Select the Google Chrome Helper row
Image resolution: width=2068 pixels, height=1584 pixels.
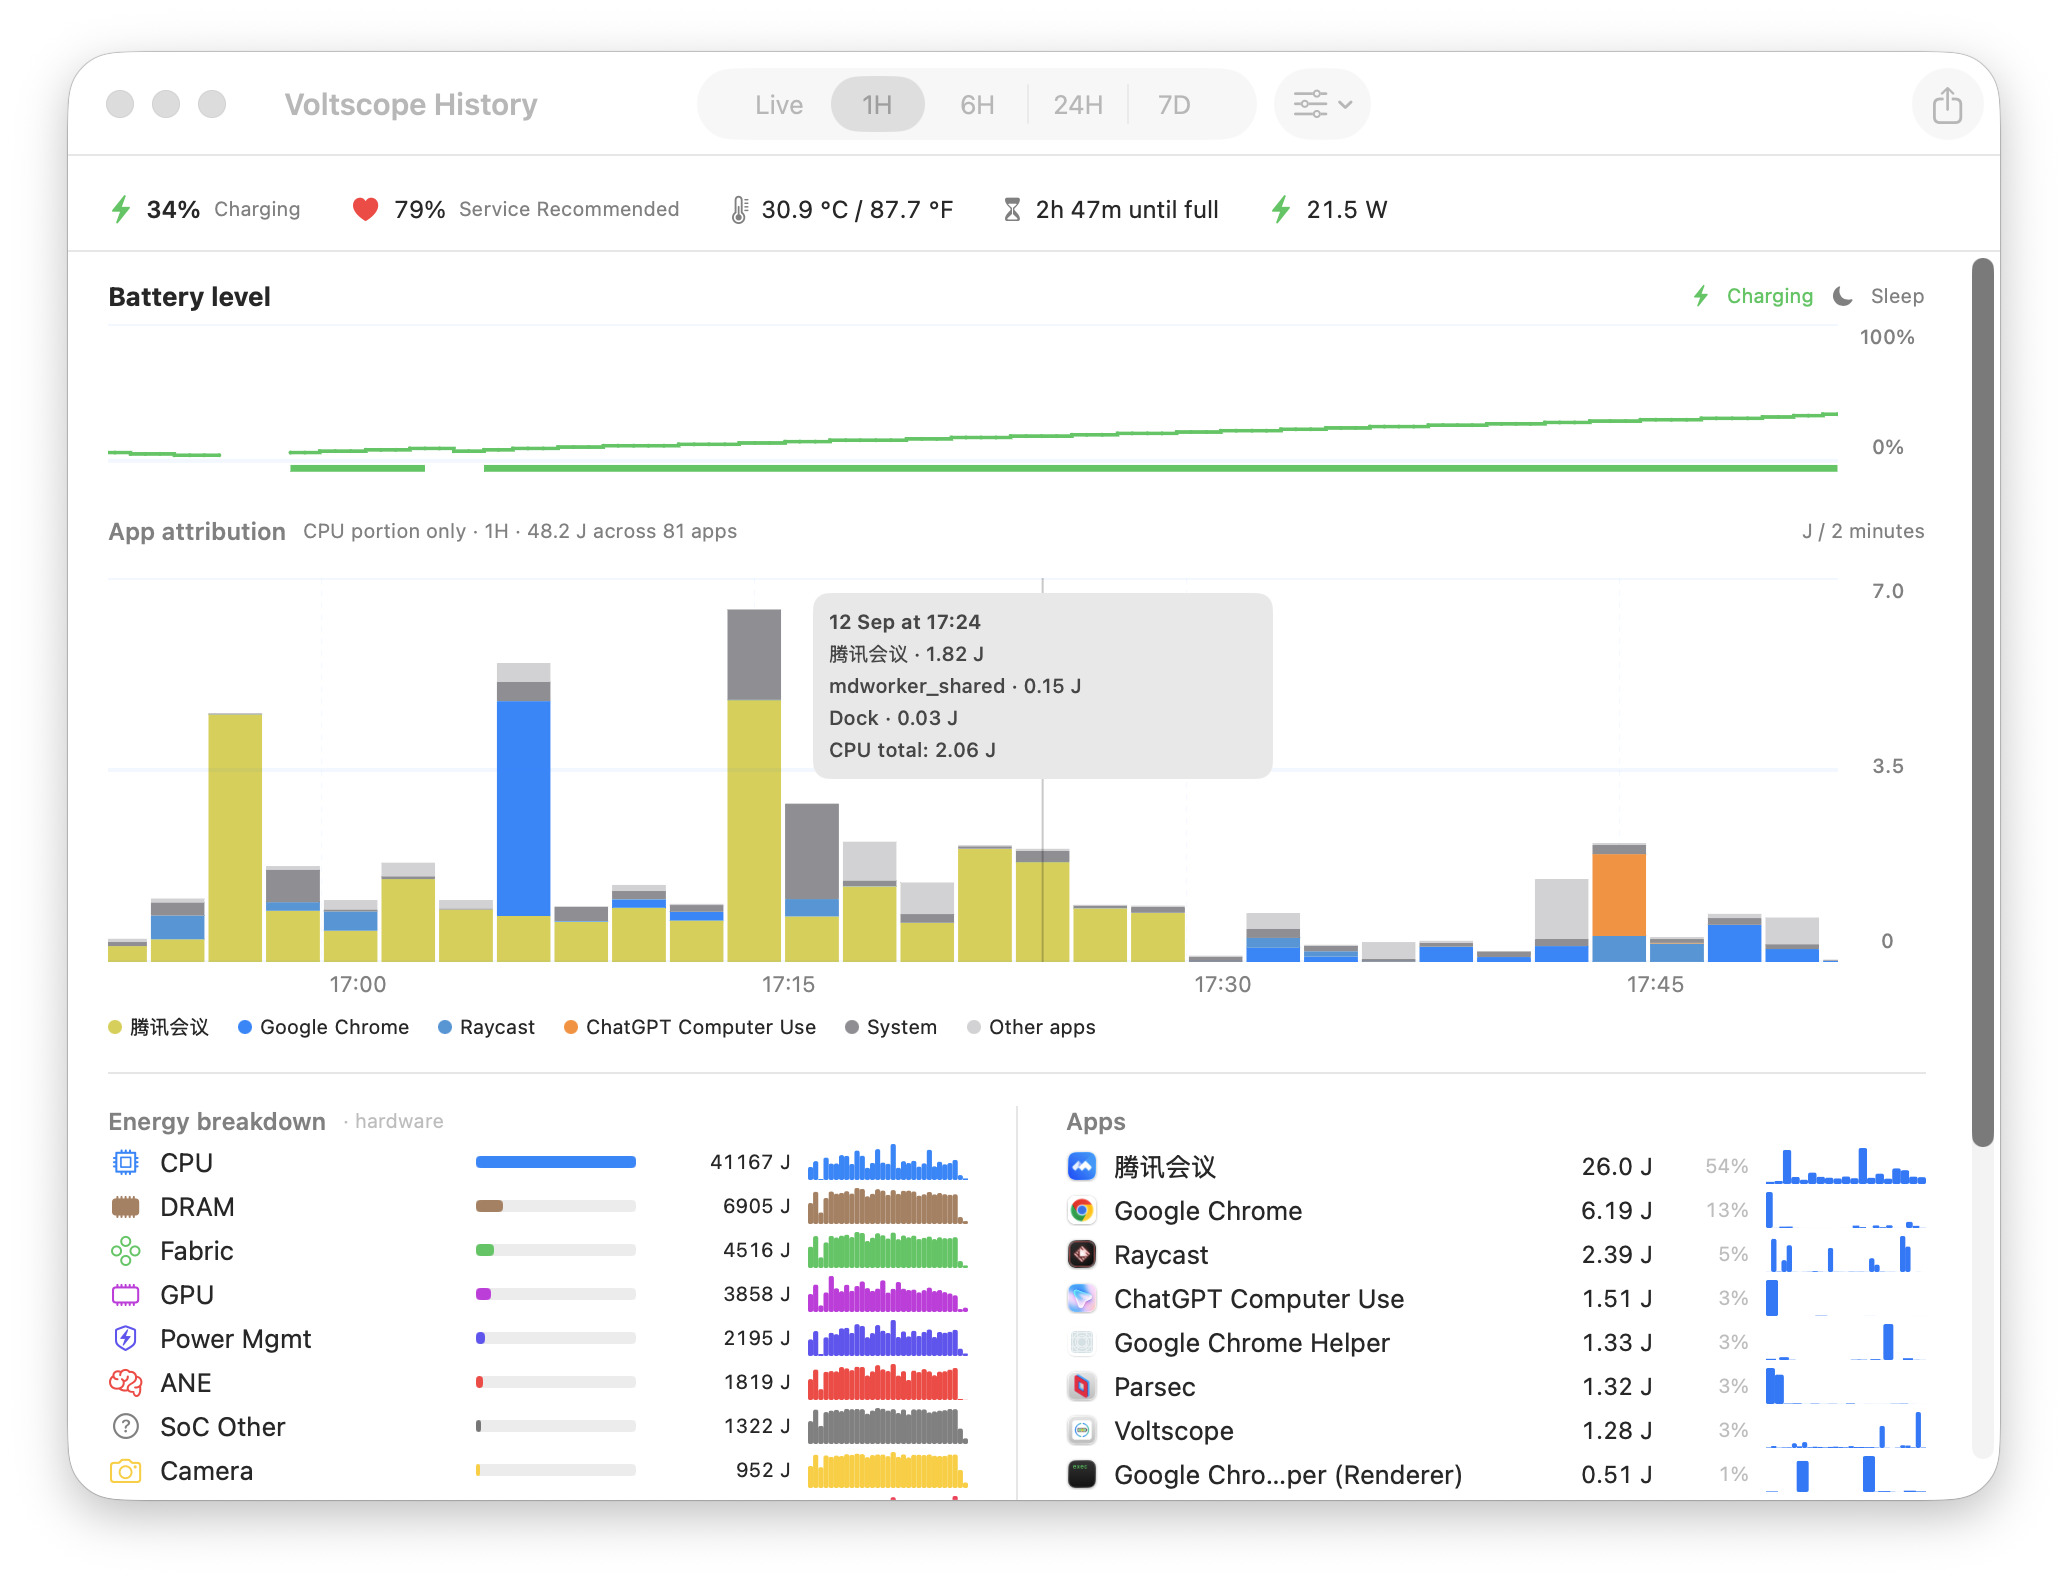coord(1496,1342)
